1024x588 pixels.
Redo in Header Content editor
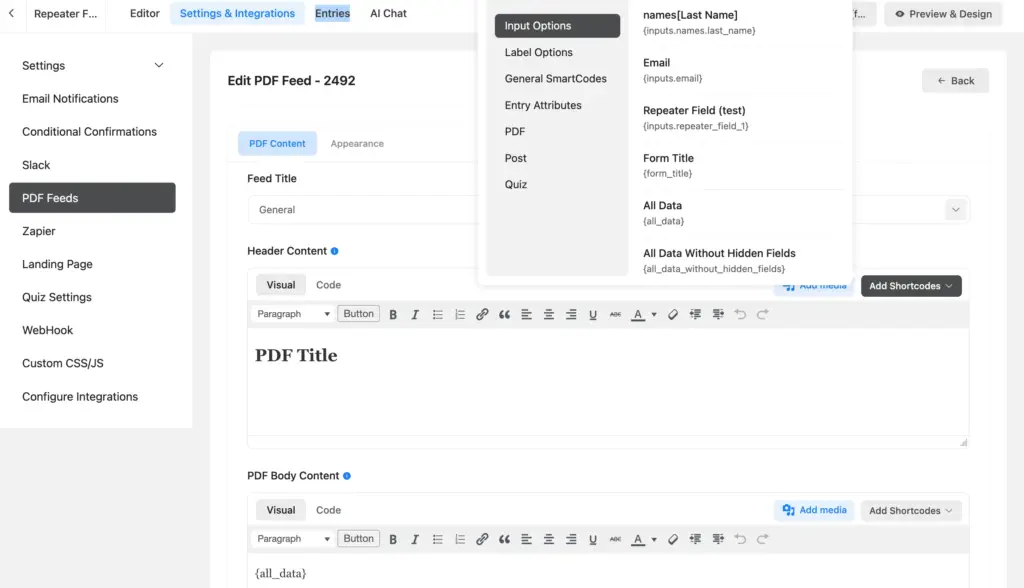point(762,314)
